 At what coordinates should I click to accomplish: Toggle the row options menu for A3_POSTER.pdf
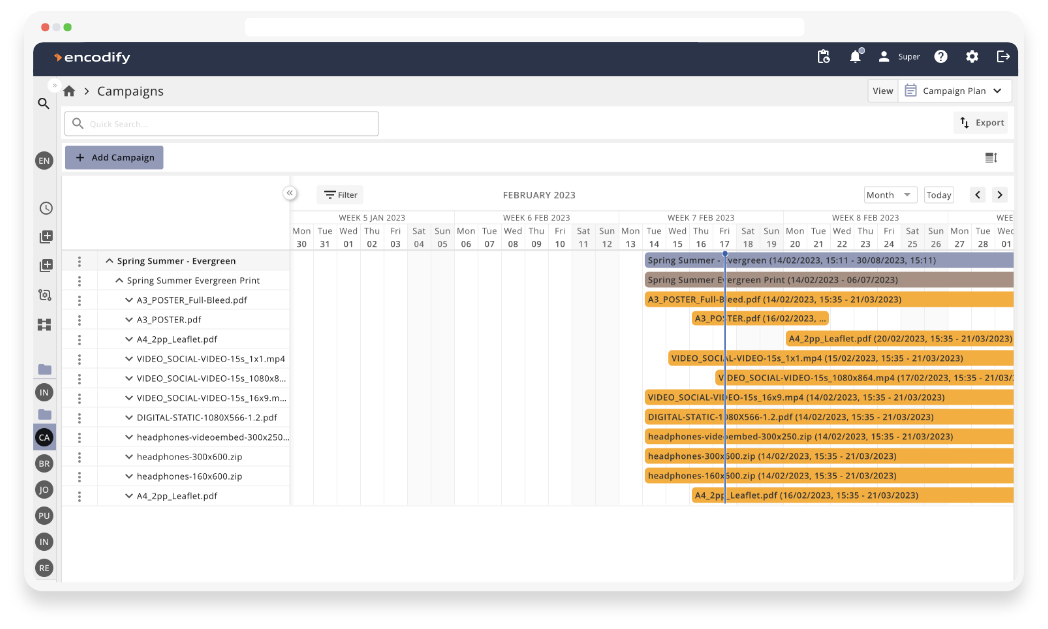(79, 319)
